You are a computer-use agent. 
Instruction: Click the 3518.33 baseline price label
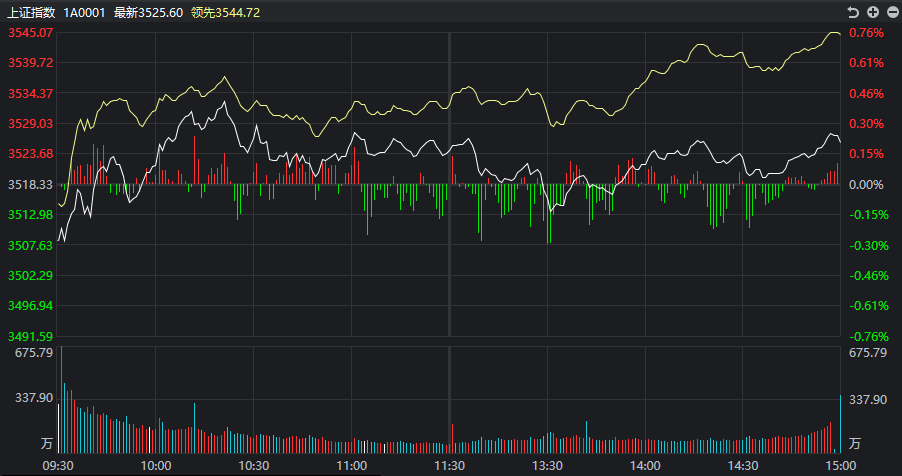click(x=30, y=185)
